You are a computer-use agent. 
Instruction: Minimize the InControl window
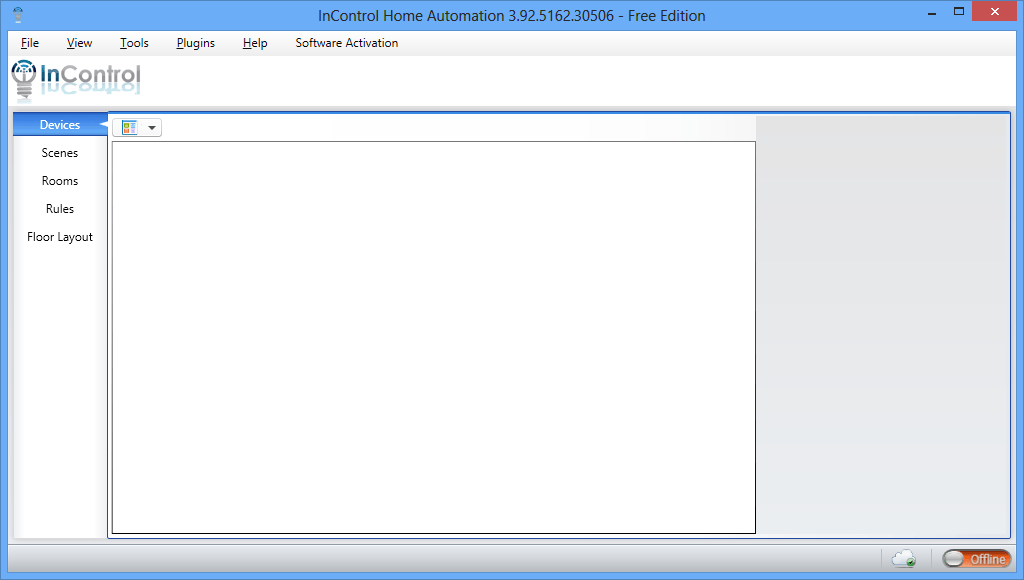click(x=932, y=12)
